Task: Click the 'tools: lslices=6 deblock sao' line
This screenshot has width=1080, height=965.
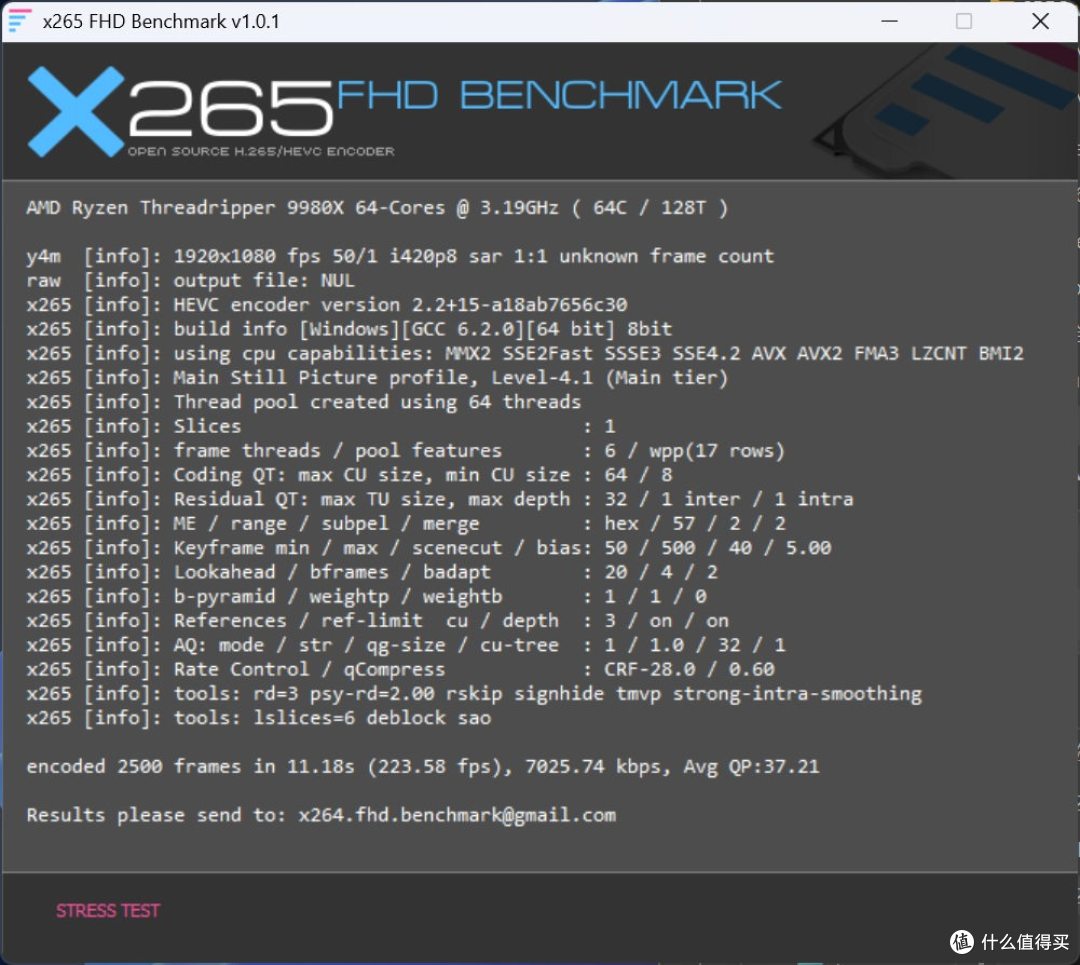Action: click(258, 718)
